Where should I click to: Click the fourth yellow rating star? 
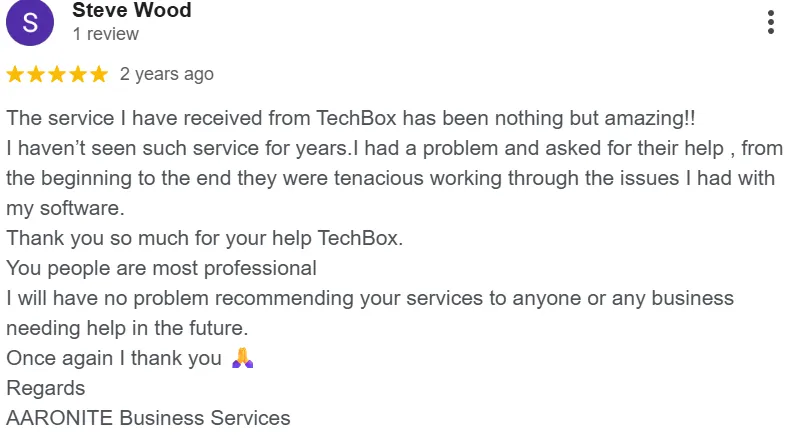78,74
